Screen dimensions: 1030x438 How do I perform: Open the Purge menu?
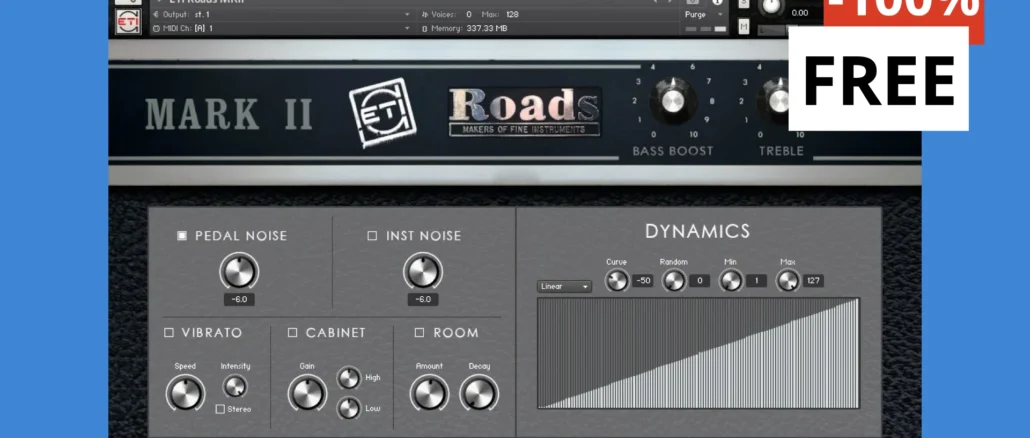point(704,14)
